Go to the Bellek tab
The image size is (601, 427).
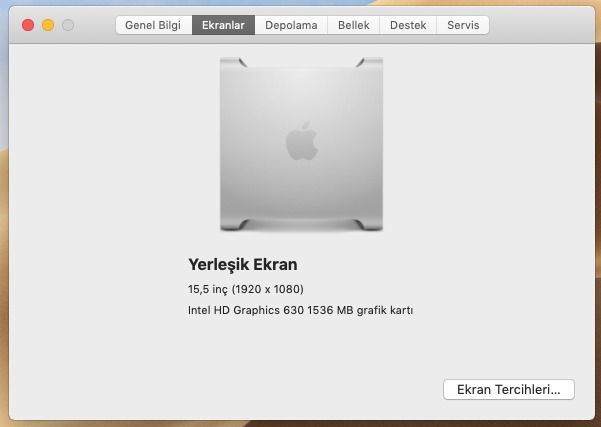tap(354, 25)
